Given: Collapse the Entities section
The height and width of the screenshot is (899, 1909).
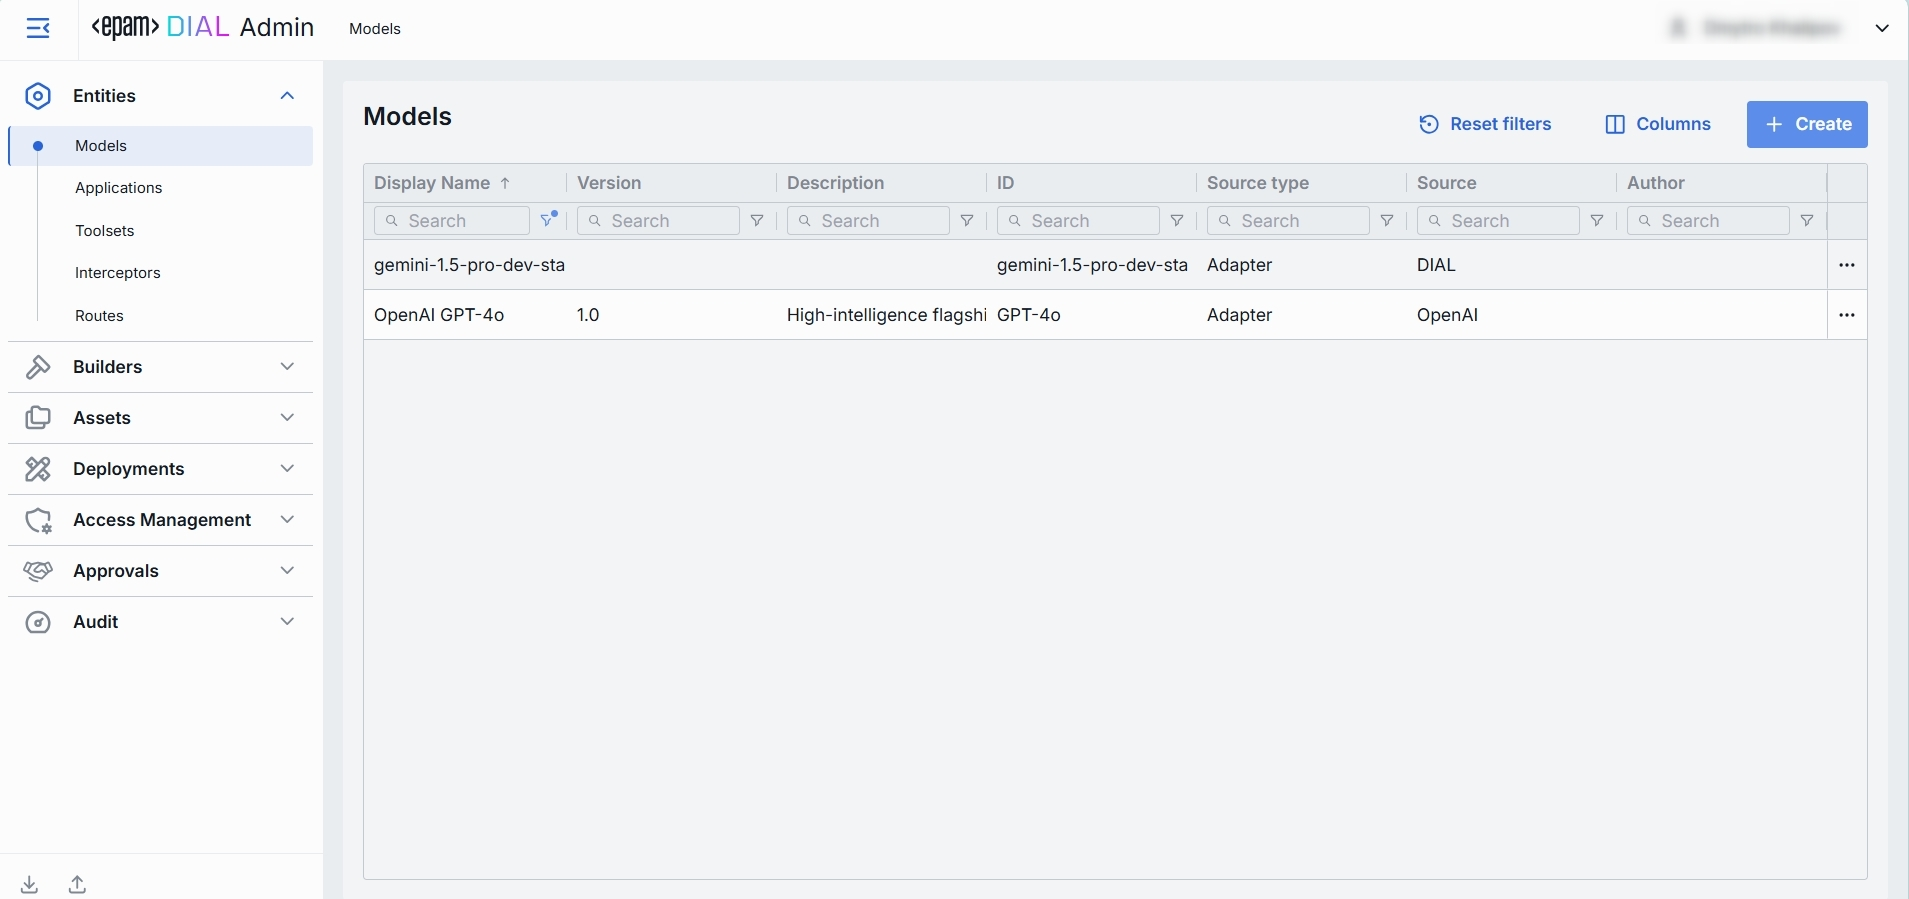Looking at the screenshot, I should click(x=287, y=96).
